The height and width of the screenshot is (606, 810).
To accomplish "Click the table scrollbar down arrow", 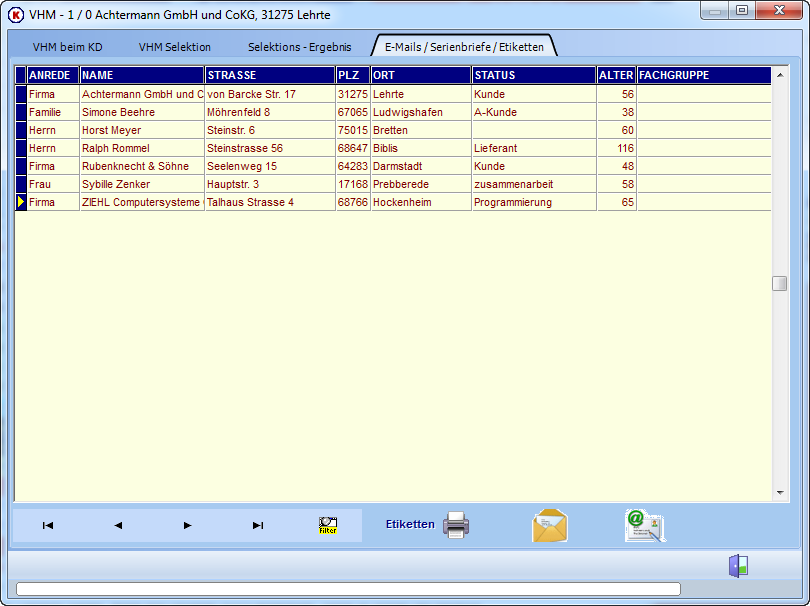I will tap(780, 493).
